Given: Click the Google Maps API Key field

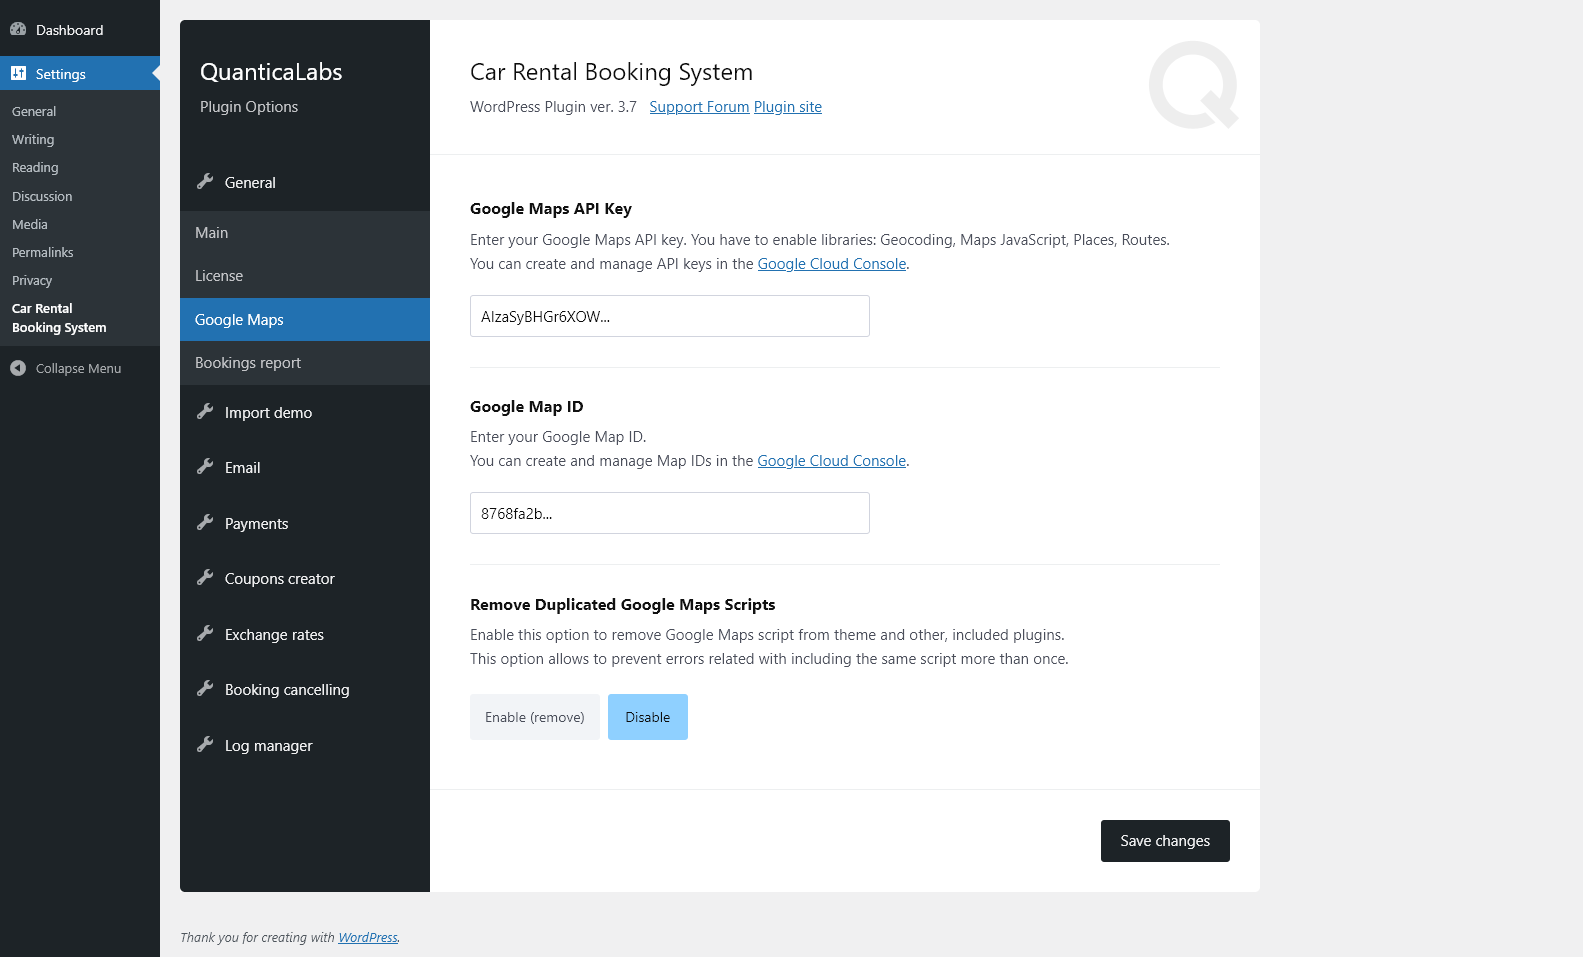Looking at the screenshot, I should click(669, 316).
